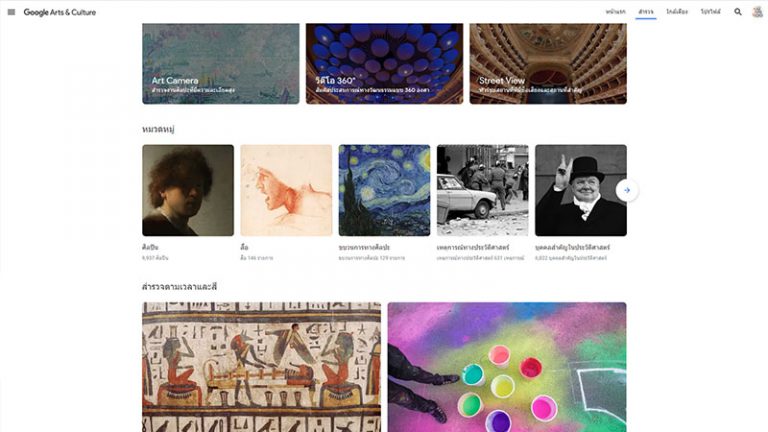Switch to the first navigation tab

pos(616,12)
